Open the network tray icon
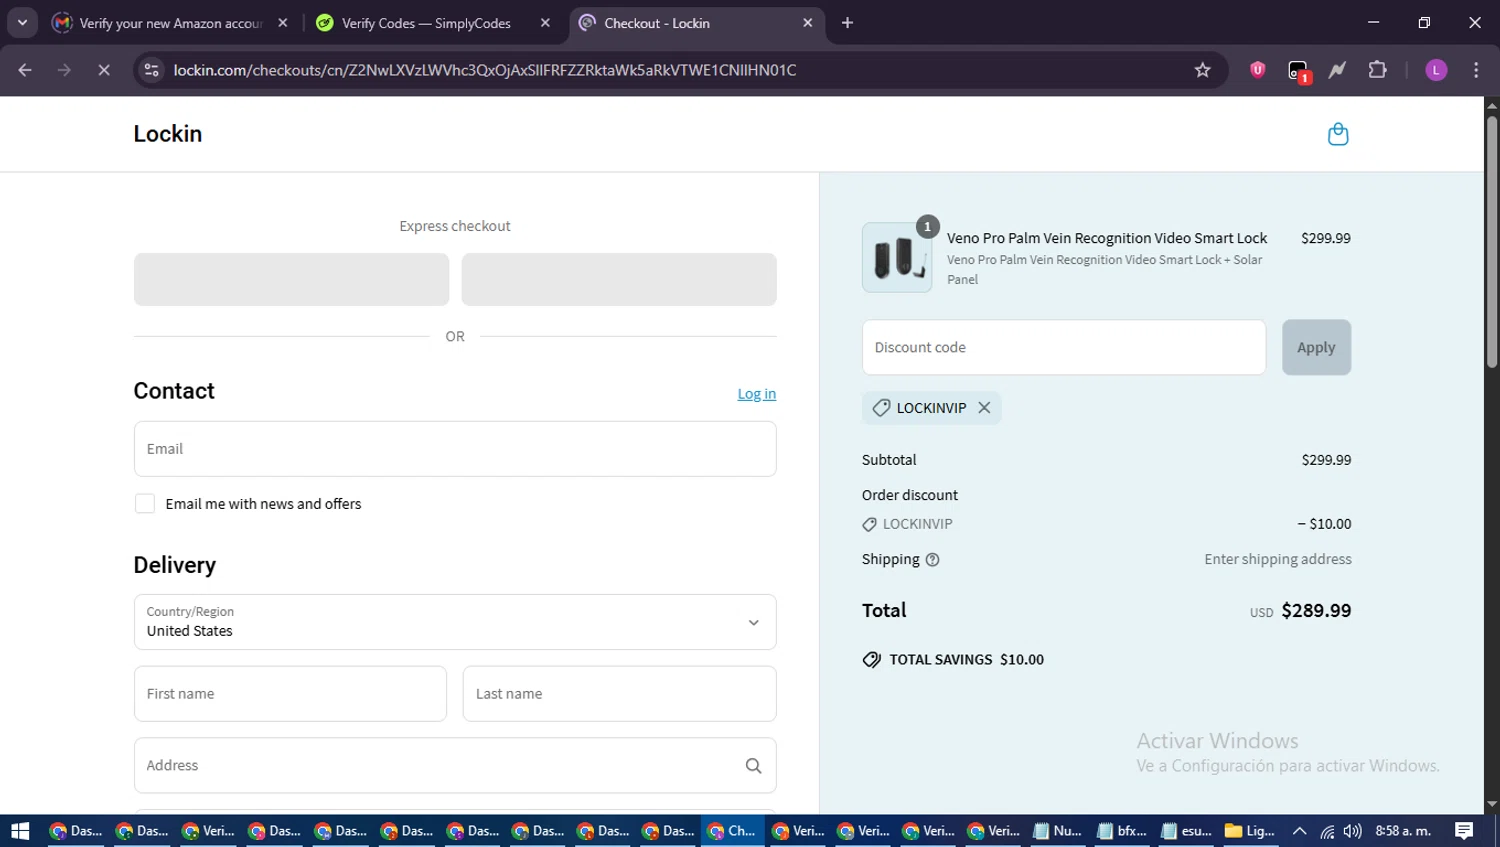 pyautogui.click(x=1327, y=831)
